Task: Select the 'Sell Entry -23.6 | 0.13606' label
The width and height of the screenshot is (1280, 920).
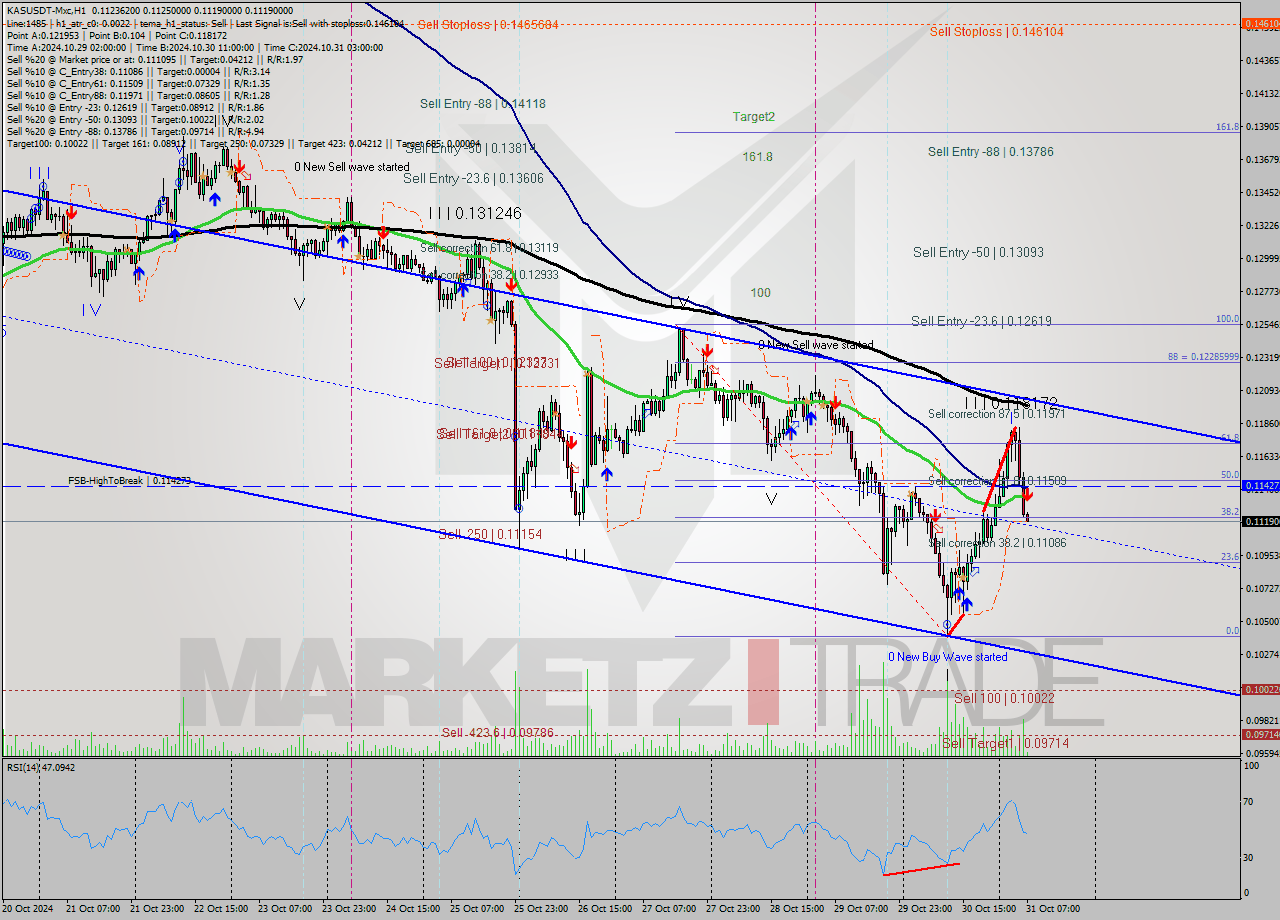Action: click(473, 179)
